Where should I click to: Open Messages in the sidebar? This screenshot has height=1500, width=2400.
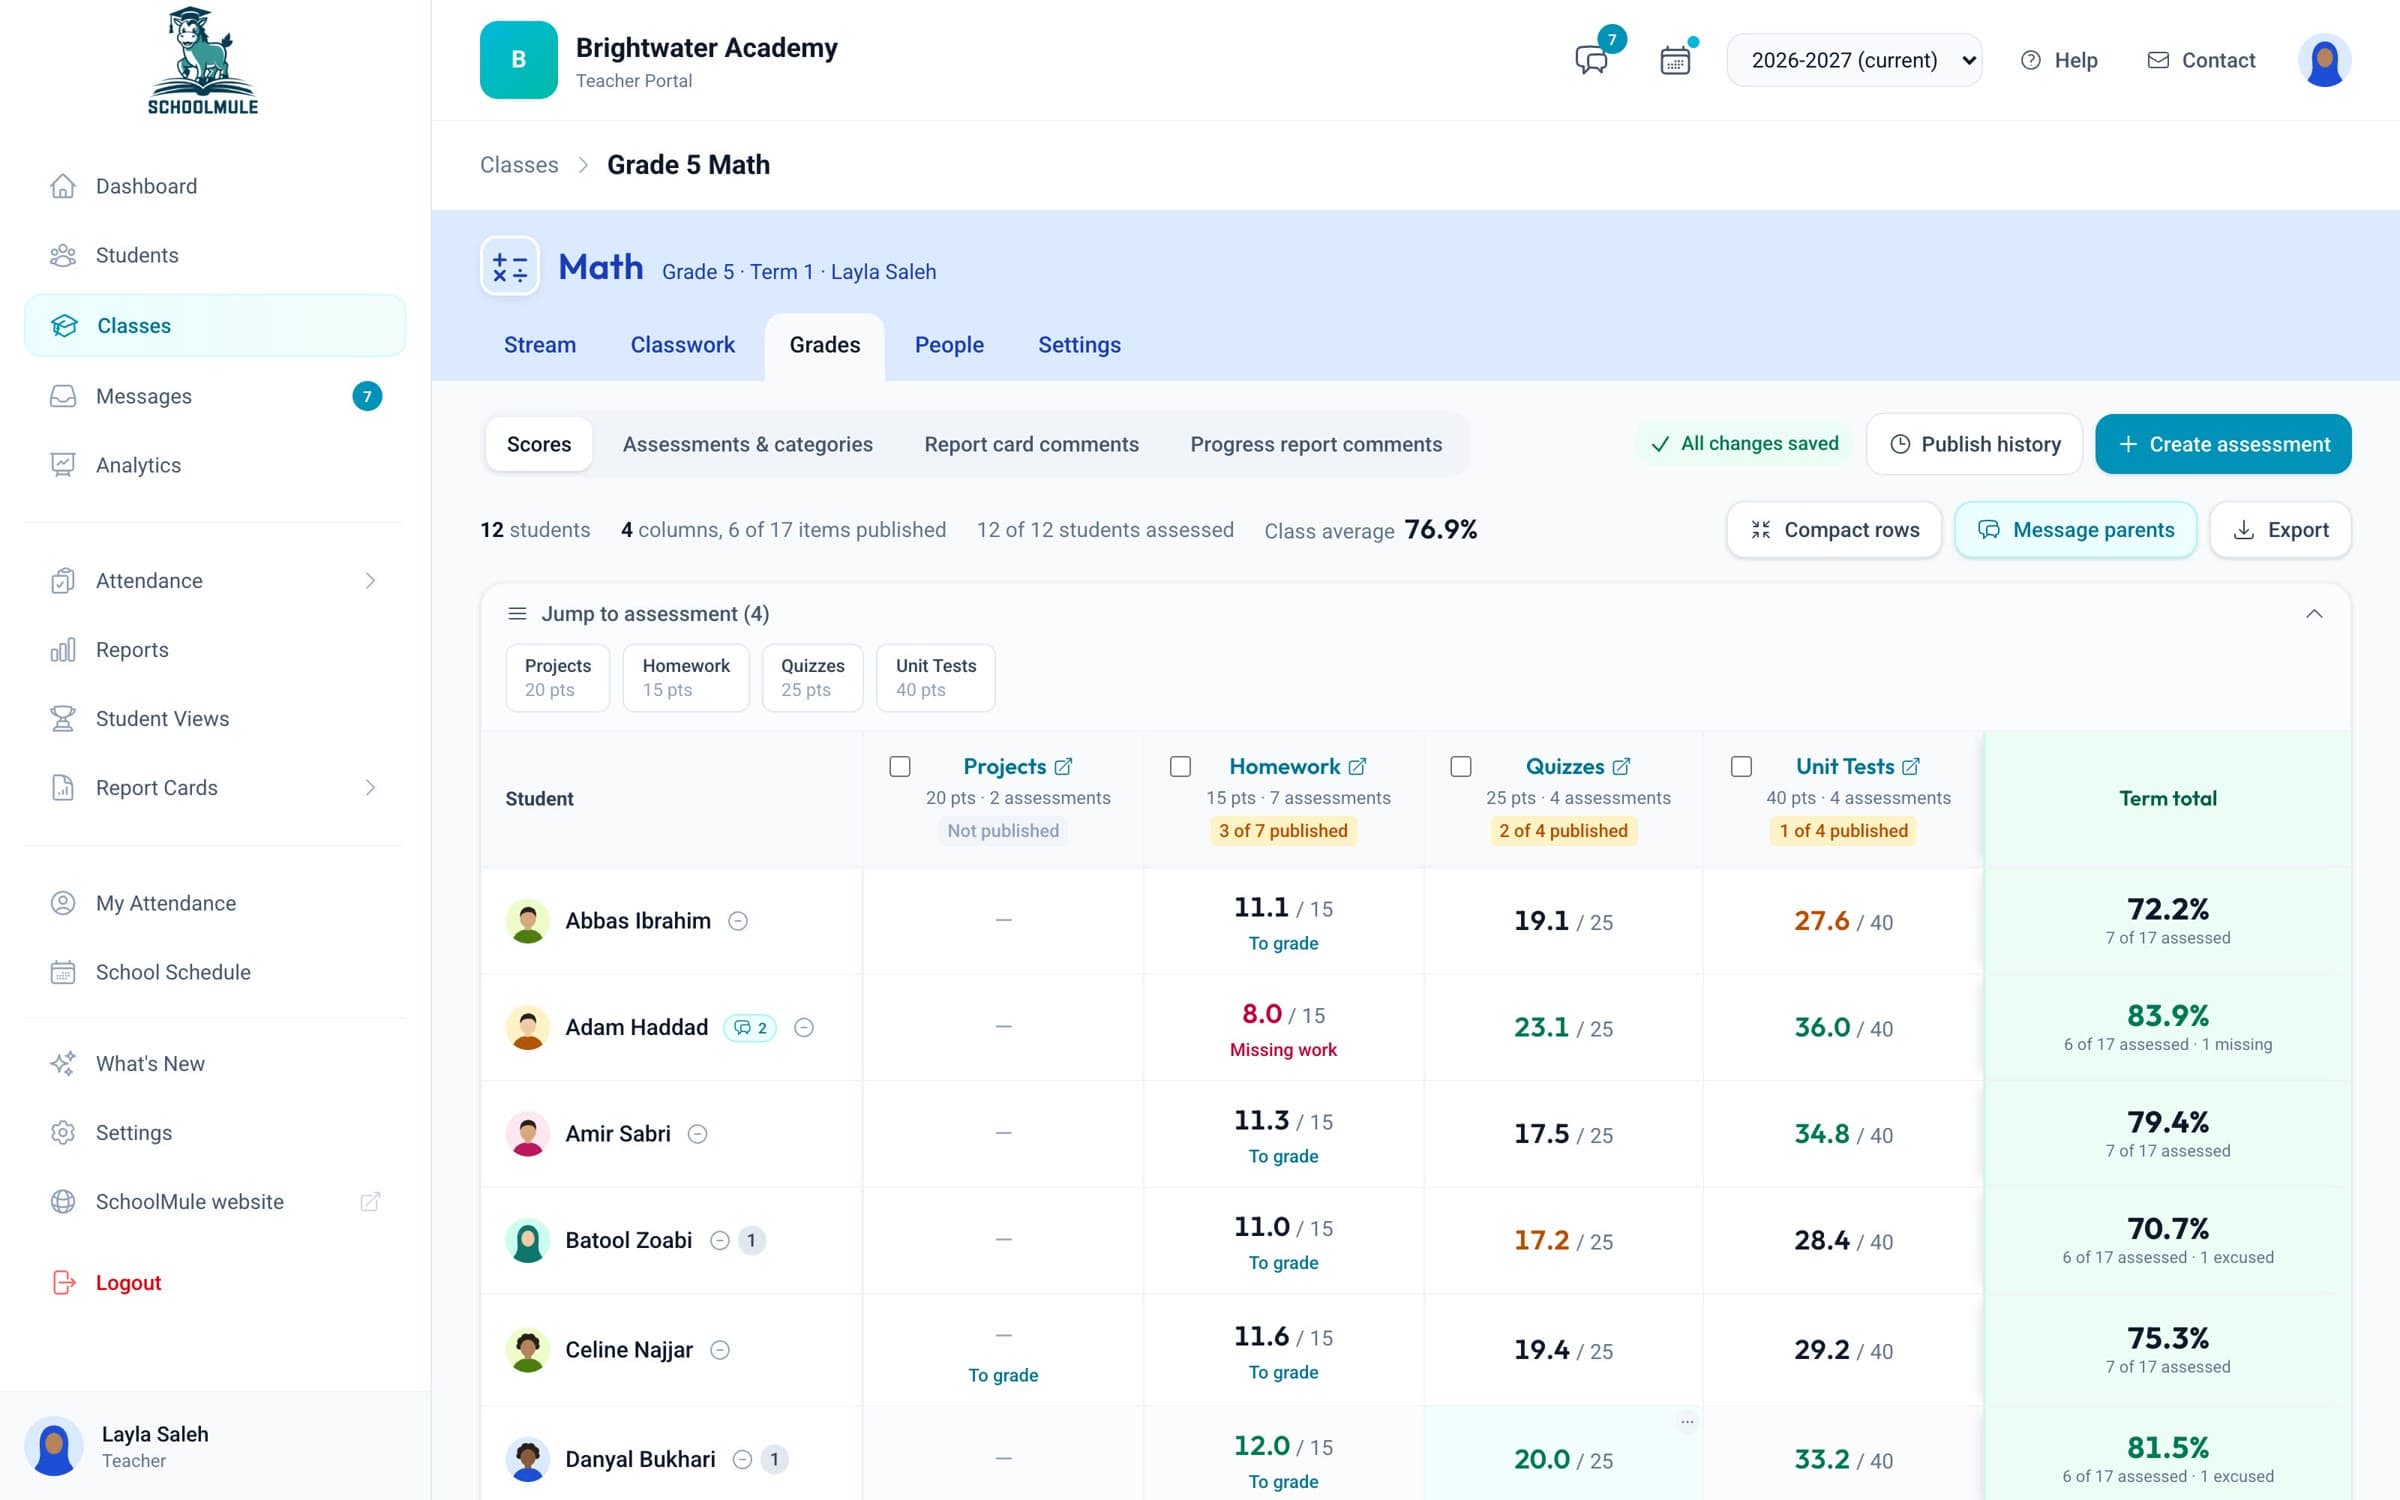(214, 396)
